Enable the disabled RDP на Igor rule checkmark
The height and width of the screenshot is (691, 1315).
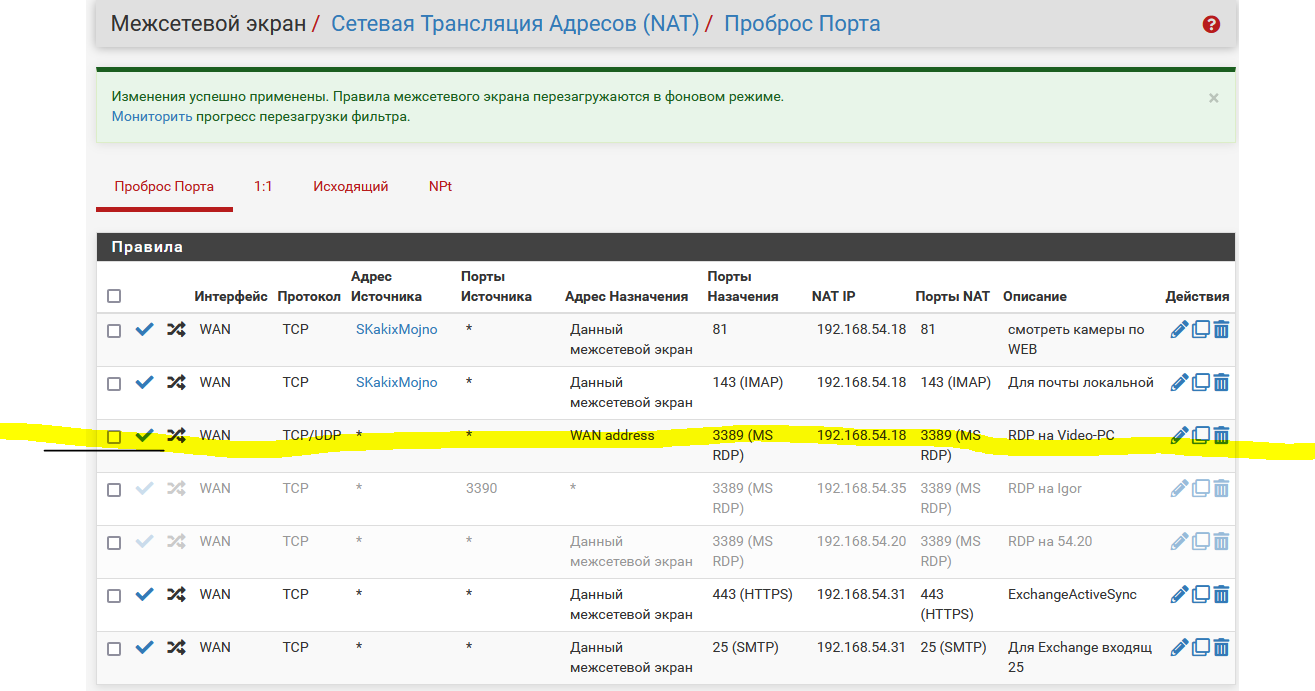(x=145, y=488)
